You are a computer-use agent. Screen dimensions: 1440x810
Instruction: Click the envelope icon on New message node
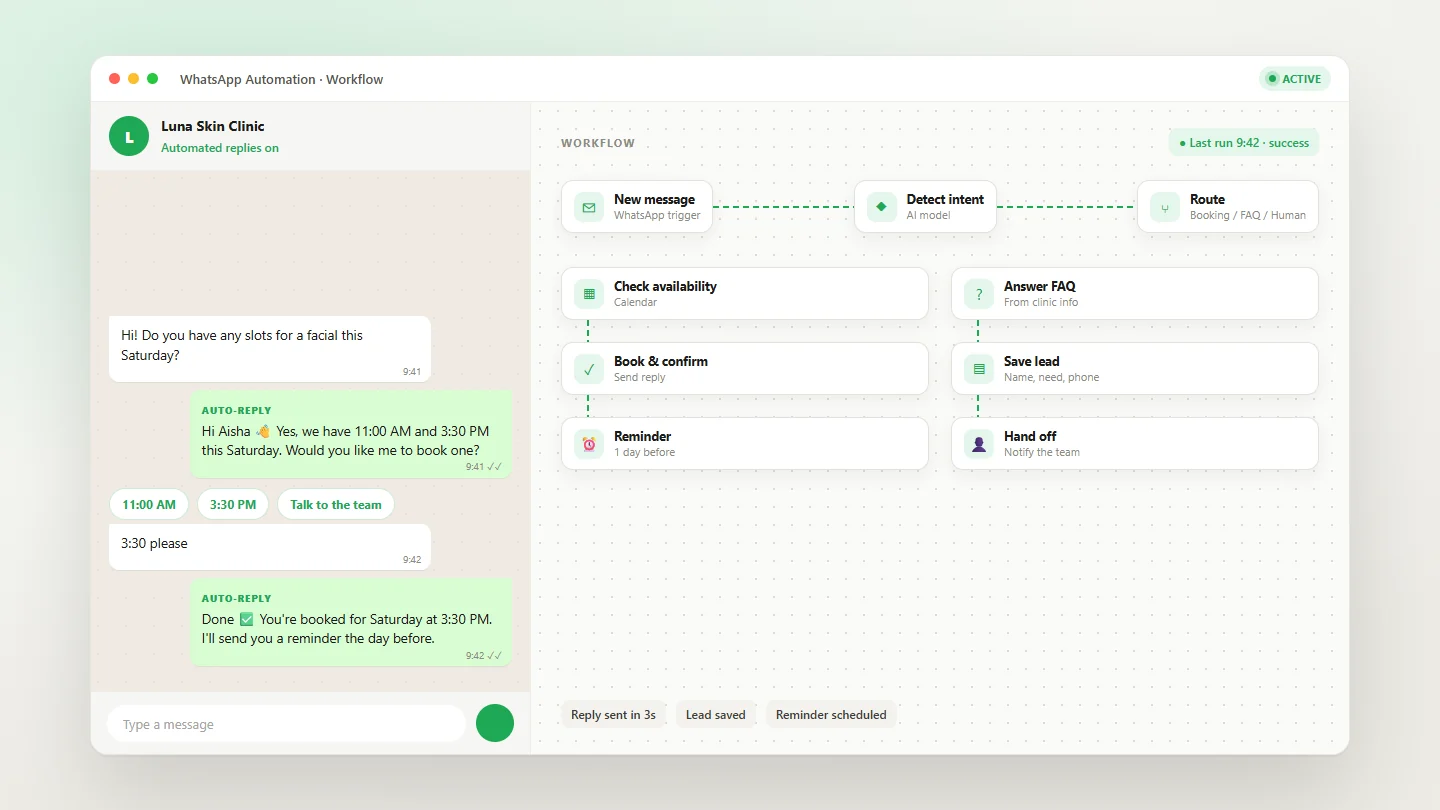(x=589, y=207)
